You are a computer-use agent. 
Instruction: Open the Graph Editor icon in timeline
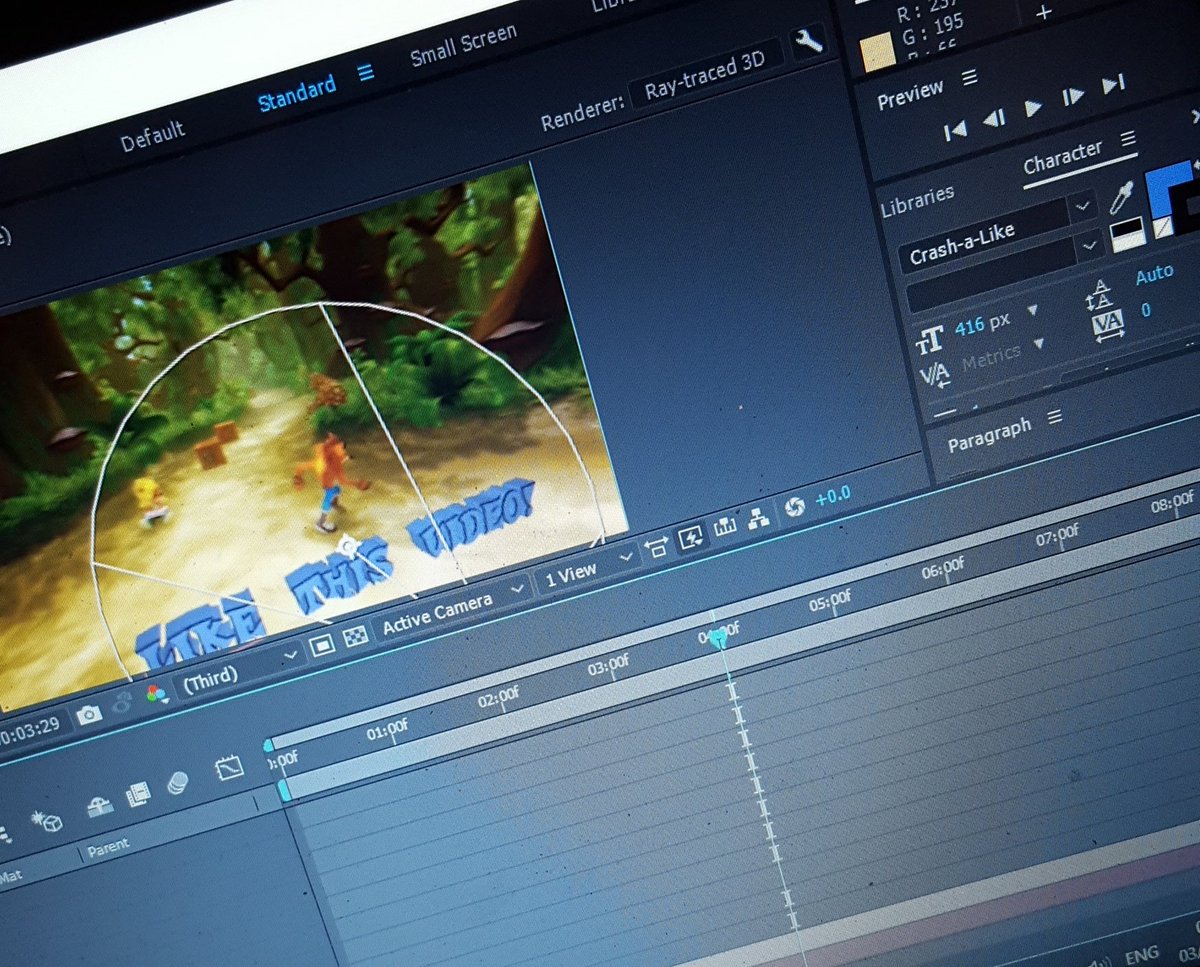click(x=230, y=768)
